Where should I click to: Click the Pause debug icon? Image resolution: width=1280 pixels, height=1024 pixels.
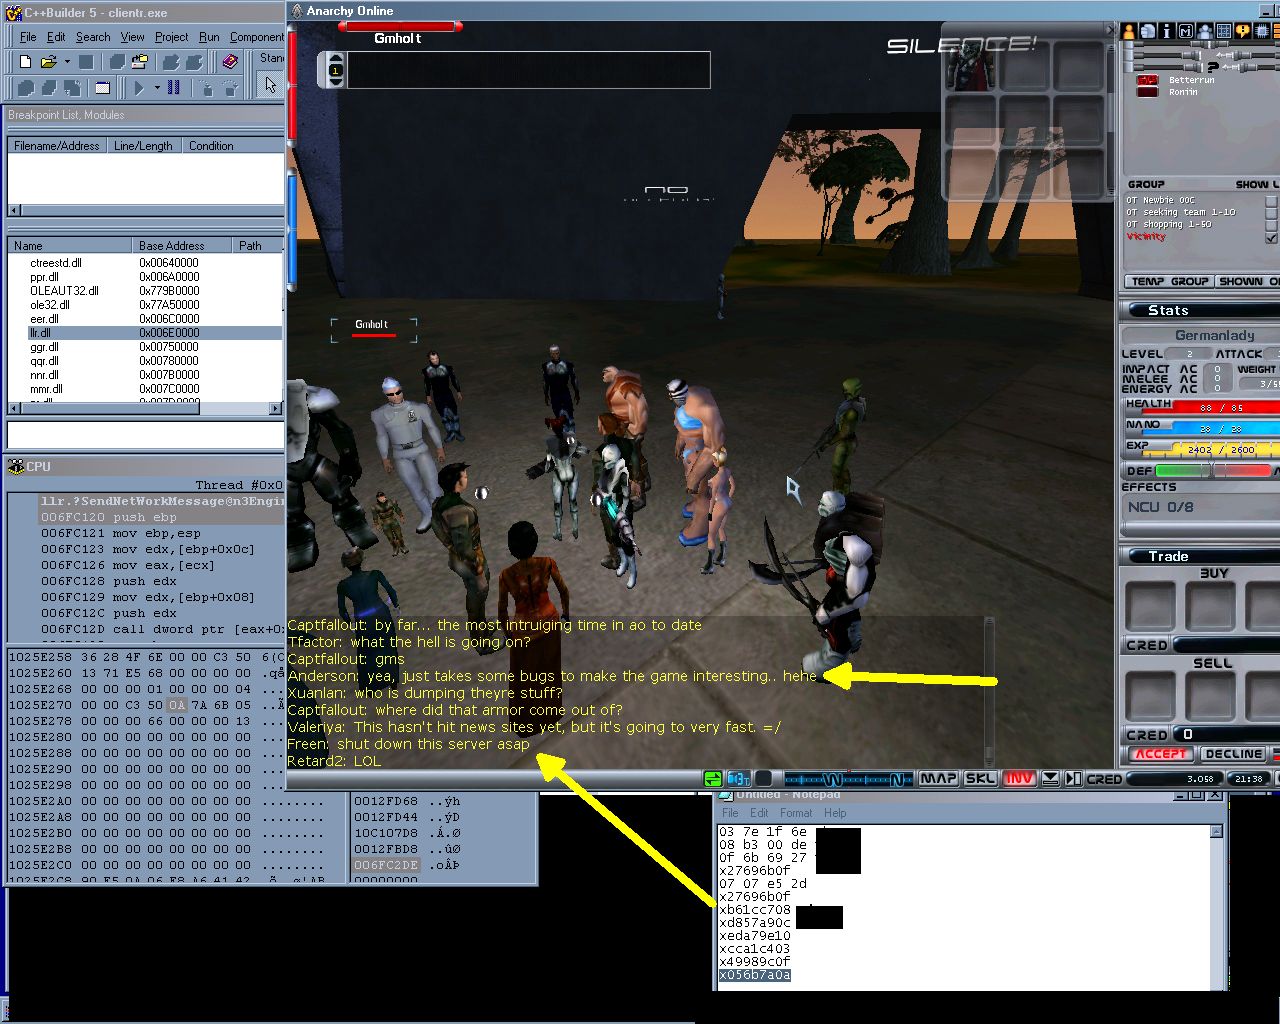173,87
